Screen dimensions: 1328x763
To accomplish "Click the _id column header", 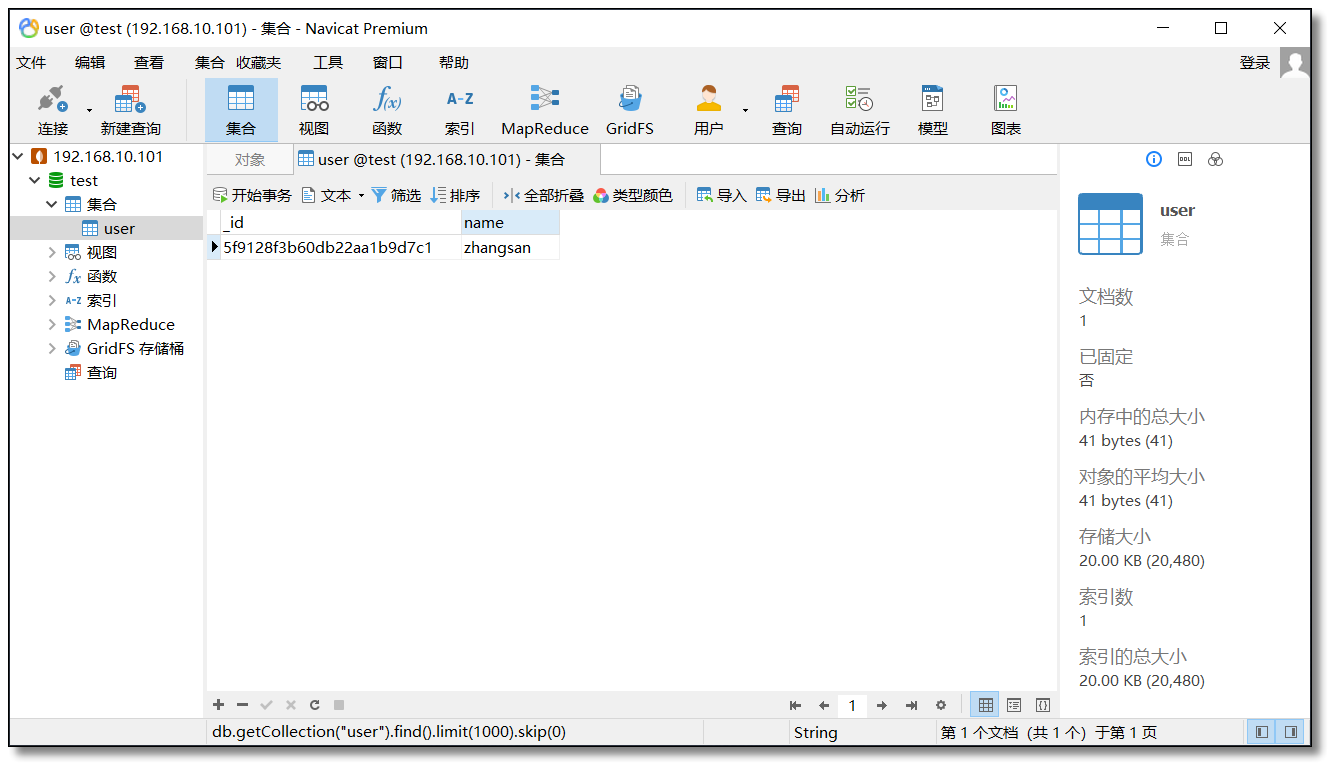I will (340, 223).
